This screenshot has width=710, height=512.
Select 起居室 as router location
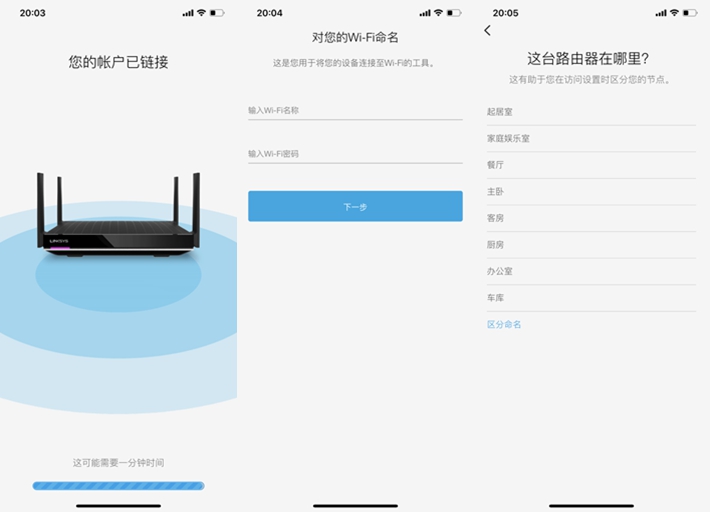tap(591, 112)
